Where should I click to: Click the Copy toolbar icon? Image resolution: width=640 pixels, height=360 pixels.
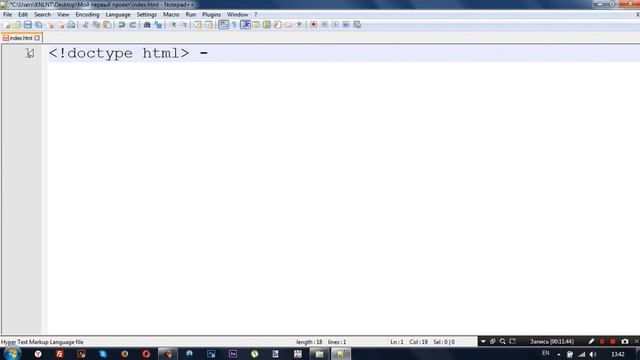coord(96,25)
